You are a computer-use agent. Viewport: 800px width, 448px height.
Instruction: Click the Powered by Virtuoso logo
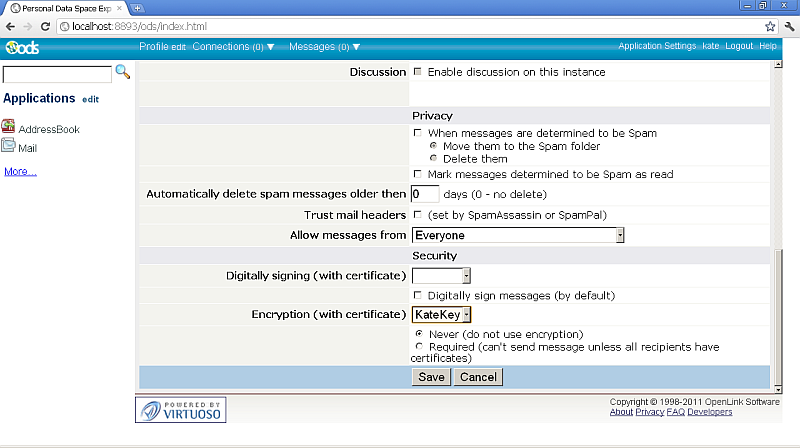coord(181,409)
